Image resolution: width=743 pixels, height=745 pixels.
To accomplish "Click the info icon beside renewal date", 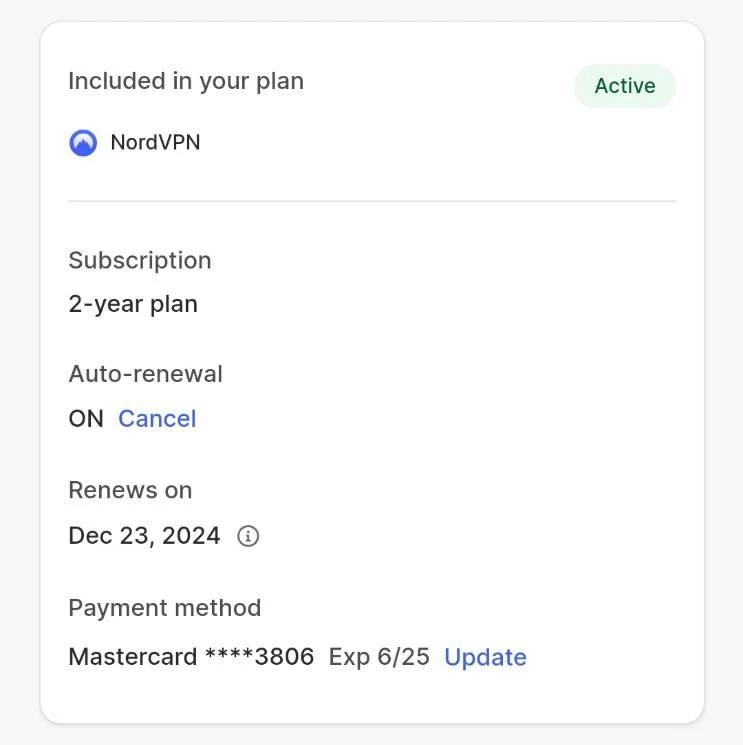I will click(x=248, y=536).
